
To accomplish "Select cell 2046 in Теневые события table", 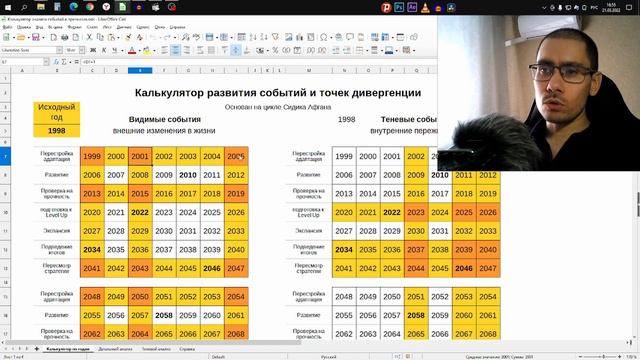I will (x=464, y=268).
